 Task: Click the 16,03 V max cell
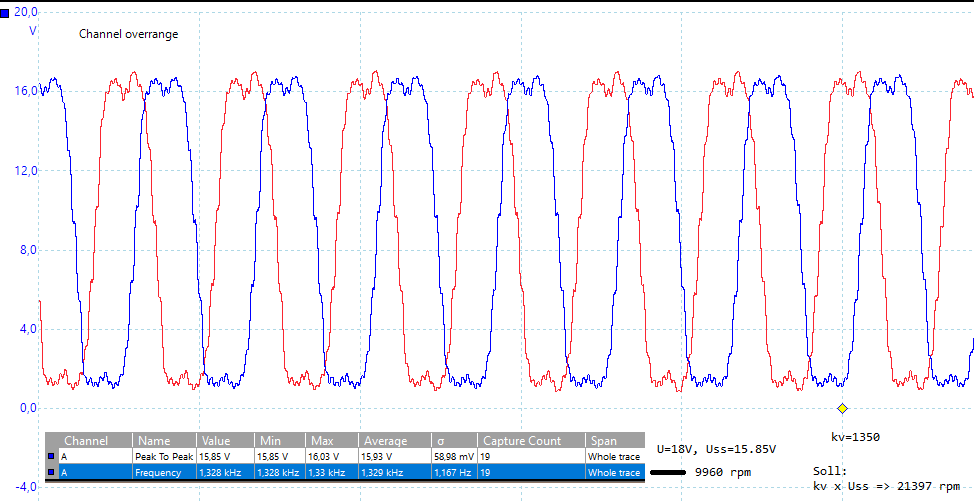[331, 456]
